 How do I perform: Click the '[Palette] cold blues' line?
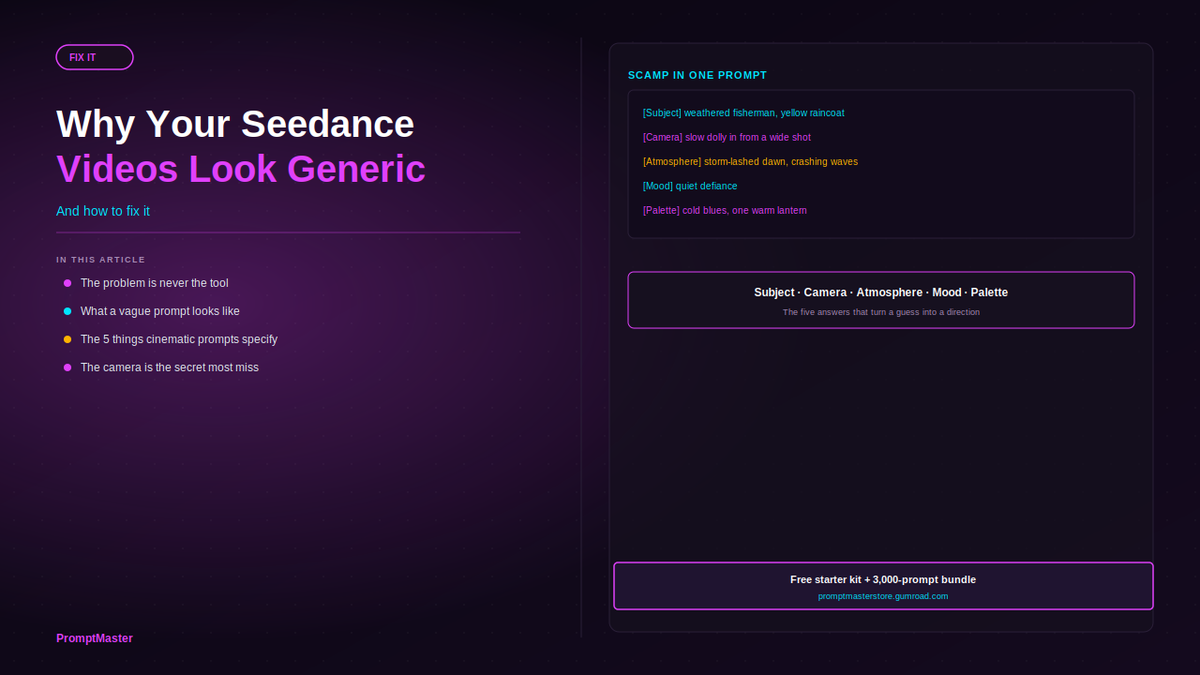[x=724, y=210]
